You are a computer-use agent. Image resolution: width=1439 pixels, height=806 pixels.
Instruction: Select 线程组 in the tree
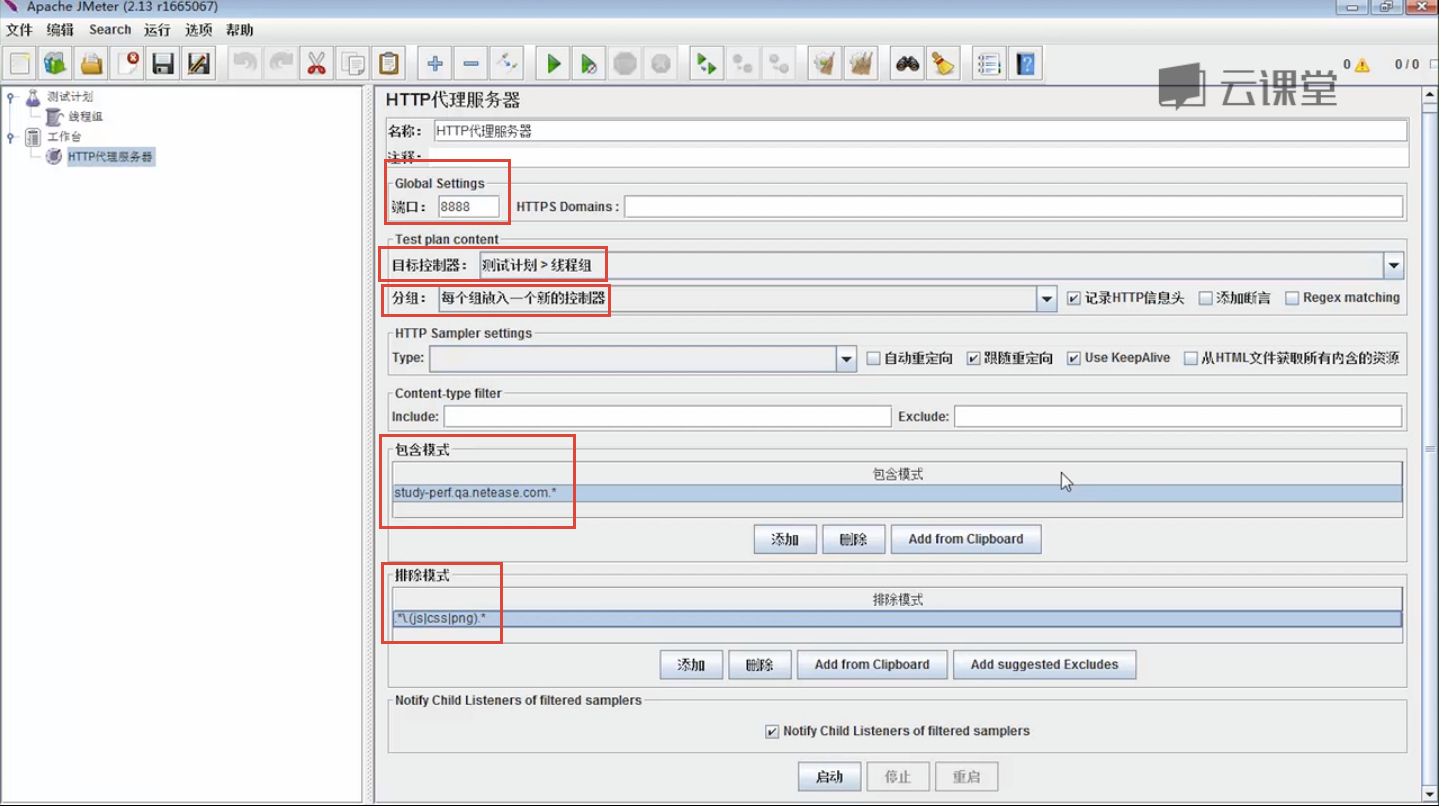(85, 117)
